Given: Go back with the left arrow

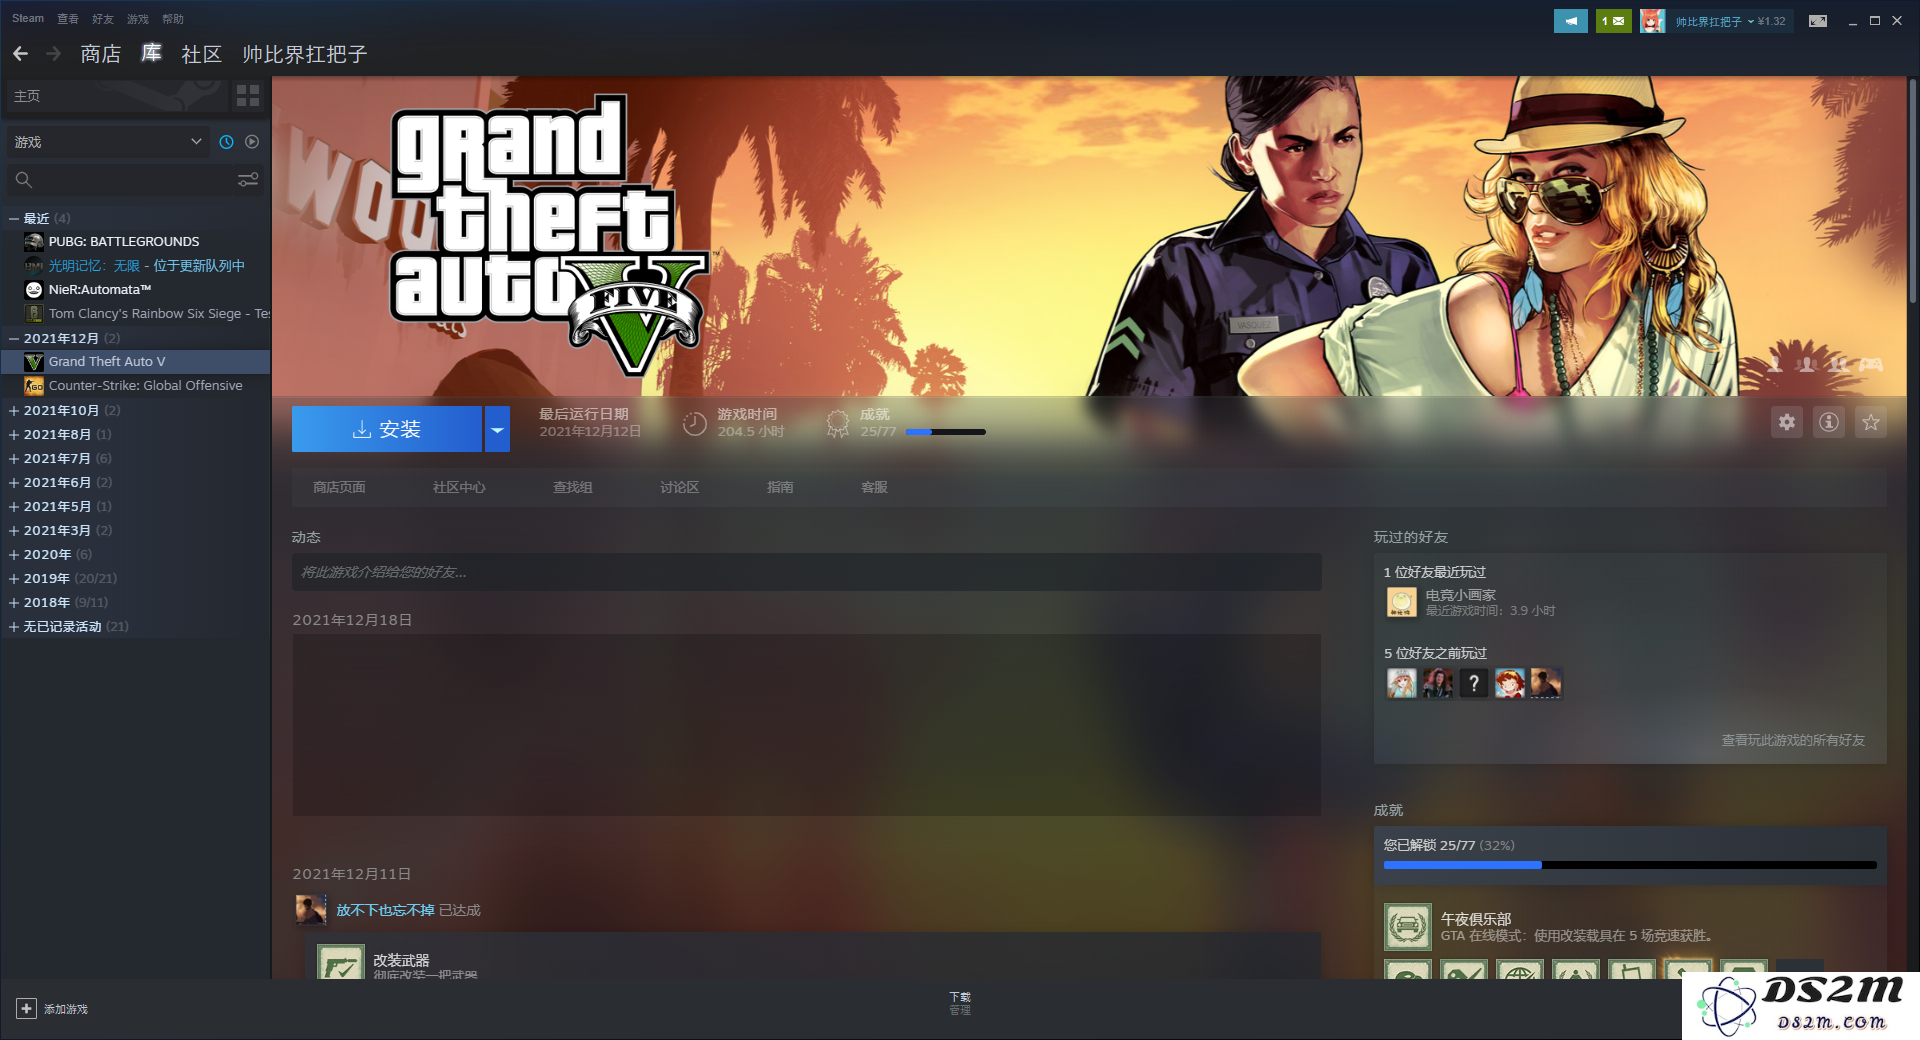Looking at the screenshot, I should tap(20, 54).
